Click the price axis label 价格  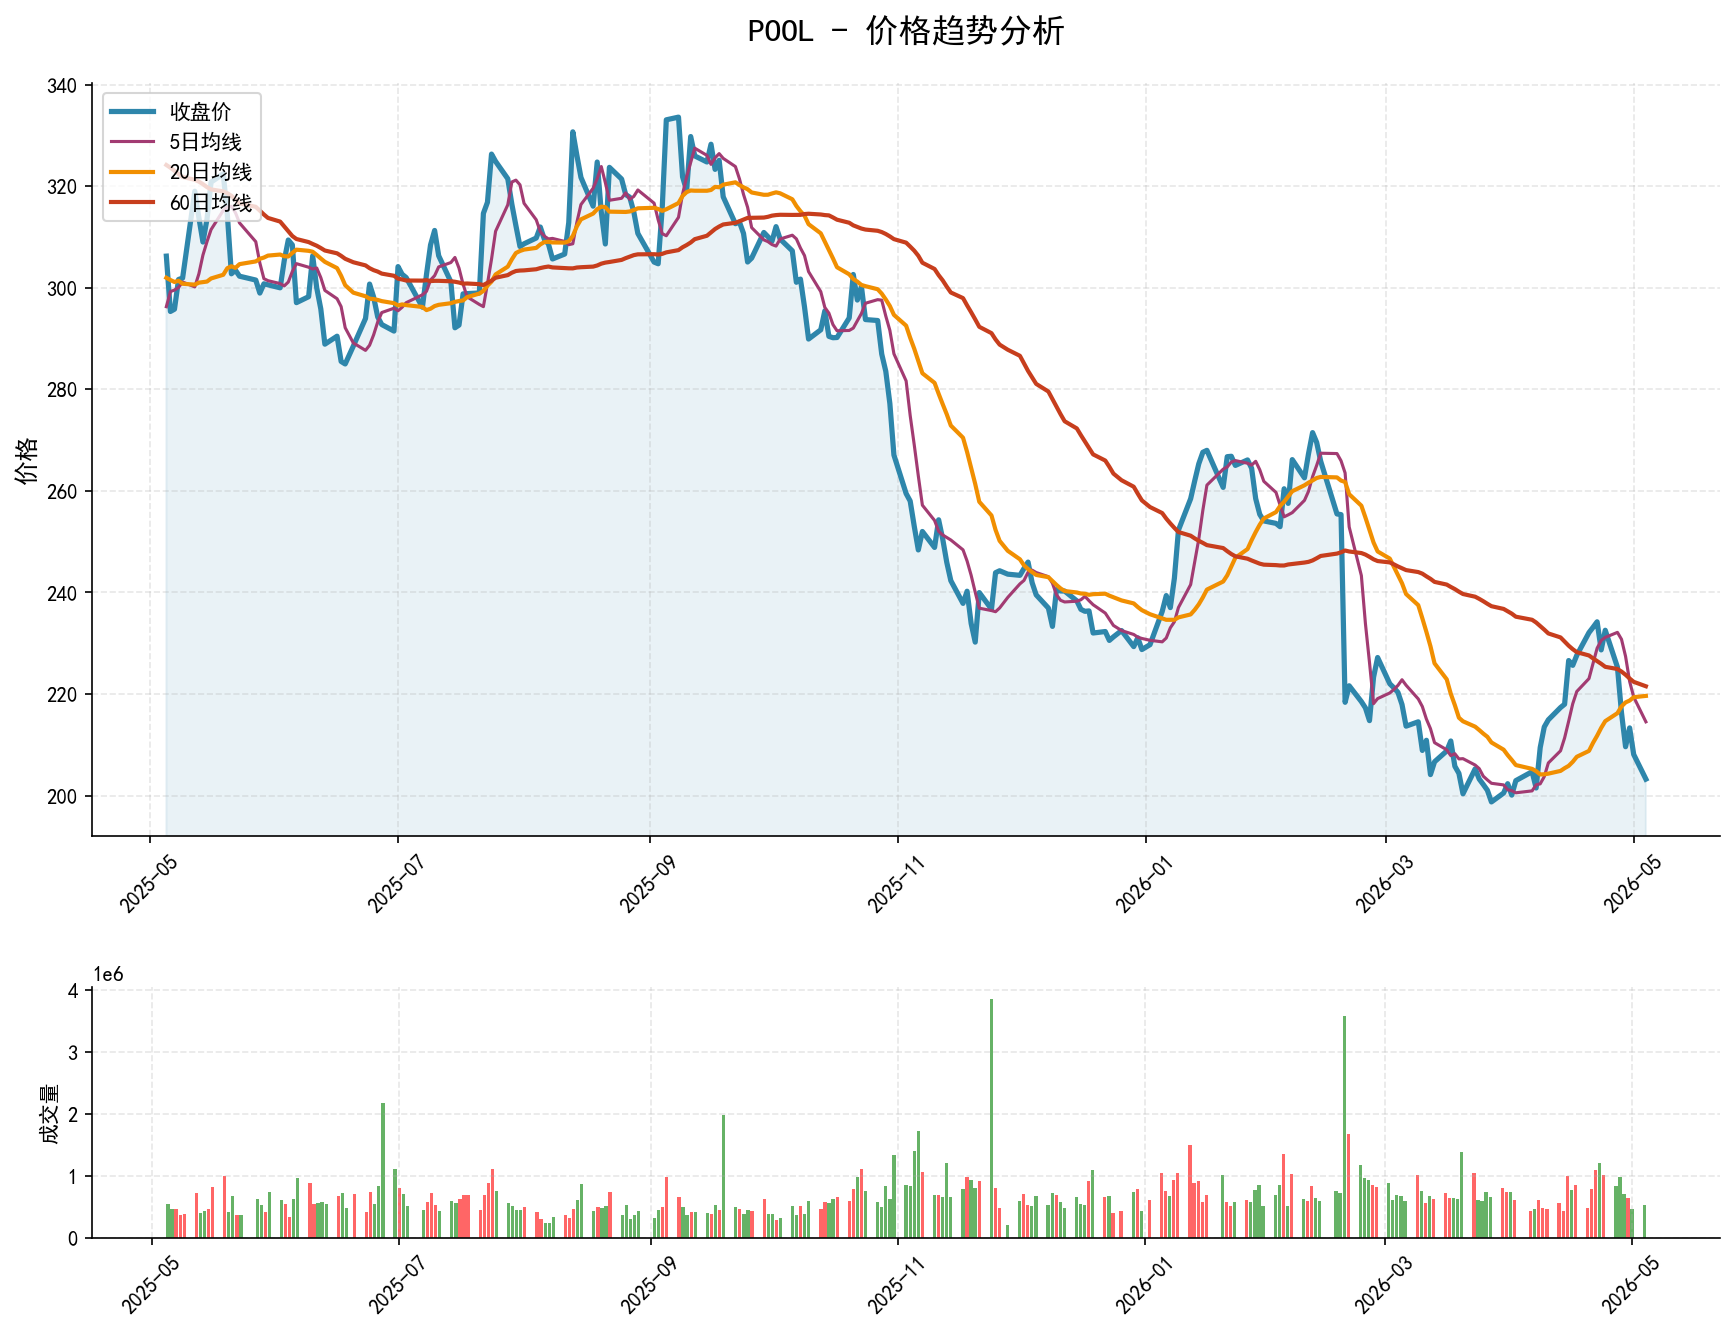[27, 460]
